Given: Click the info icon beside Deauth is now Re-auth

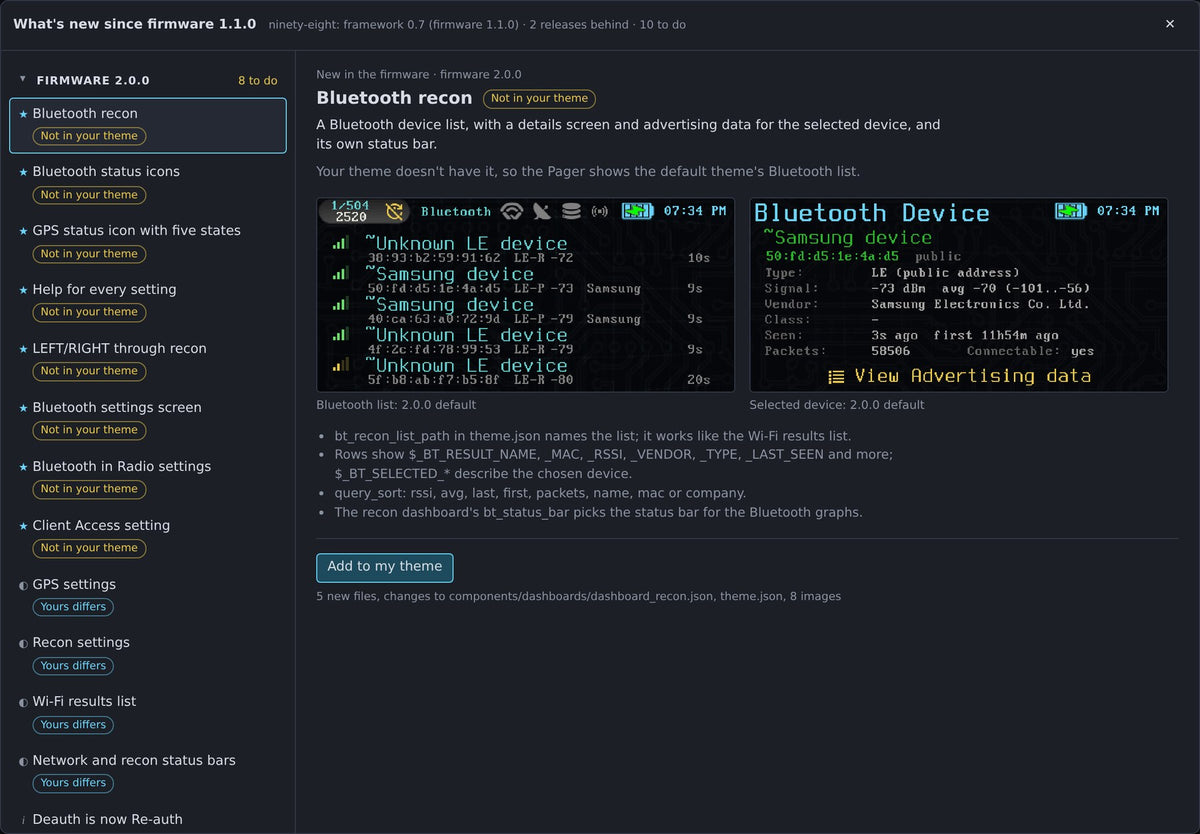Looking at the screenshot, I should 23,820.
